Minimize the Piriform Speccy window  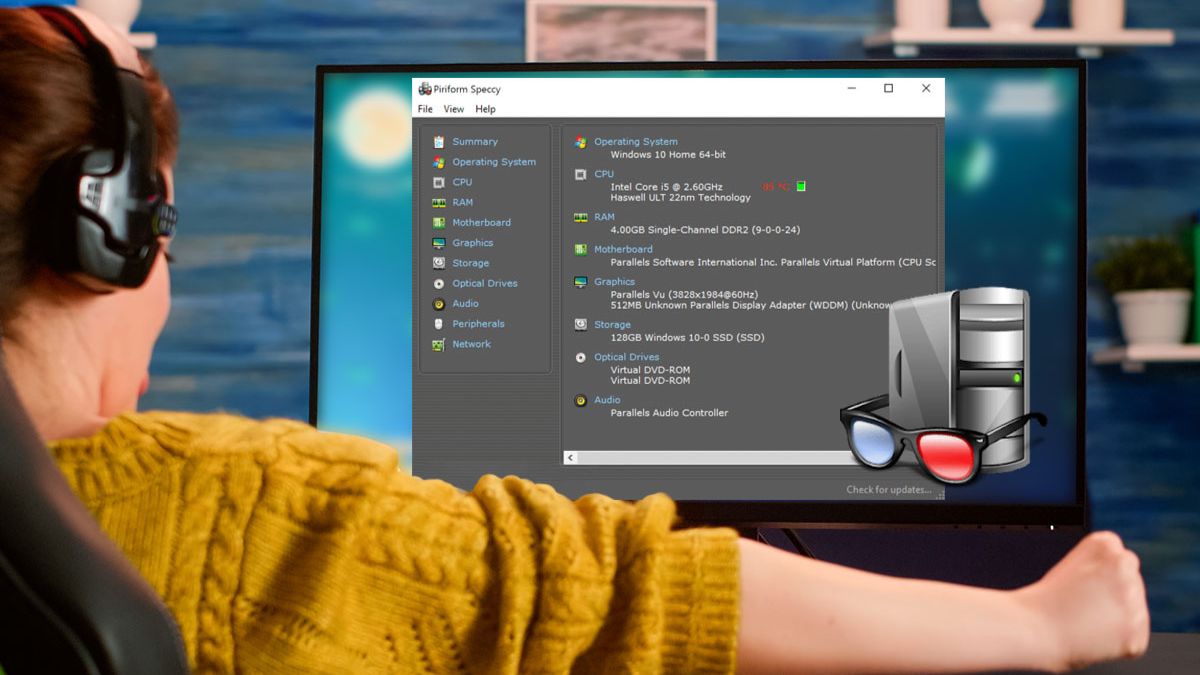click(x=851, y=88)
